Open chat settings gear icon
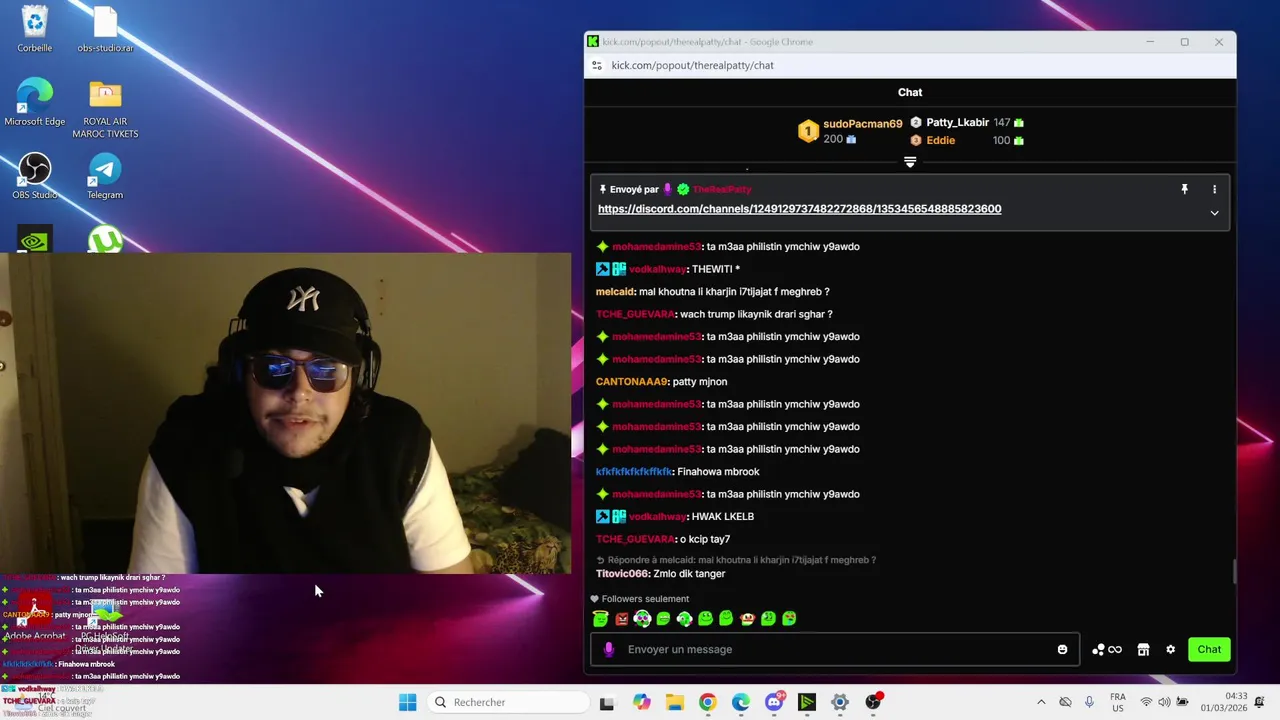Screen dimensions: 1280x720 1170,649
